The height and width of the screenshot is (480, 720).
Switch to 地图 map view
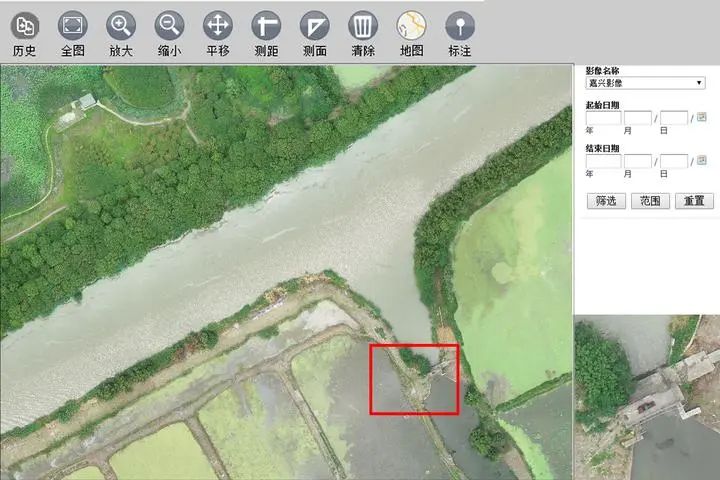pos(411,26)
